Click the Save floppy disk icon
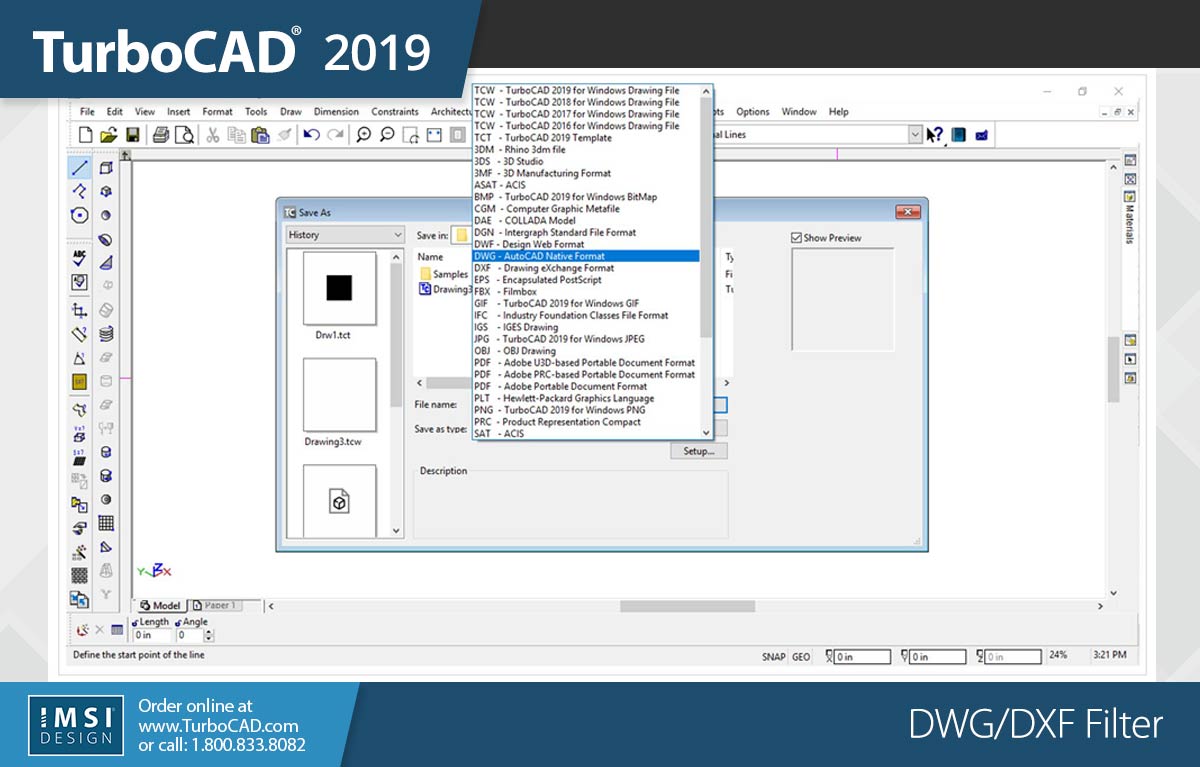1200x767 pixels. pos(132,135)
